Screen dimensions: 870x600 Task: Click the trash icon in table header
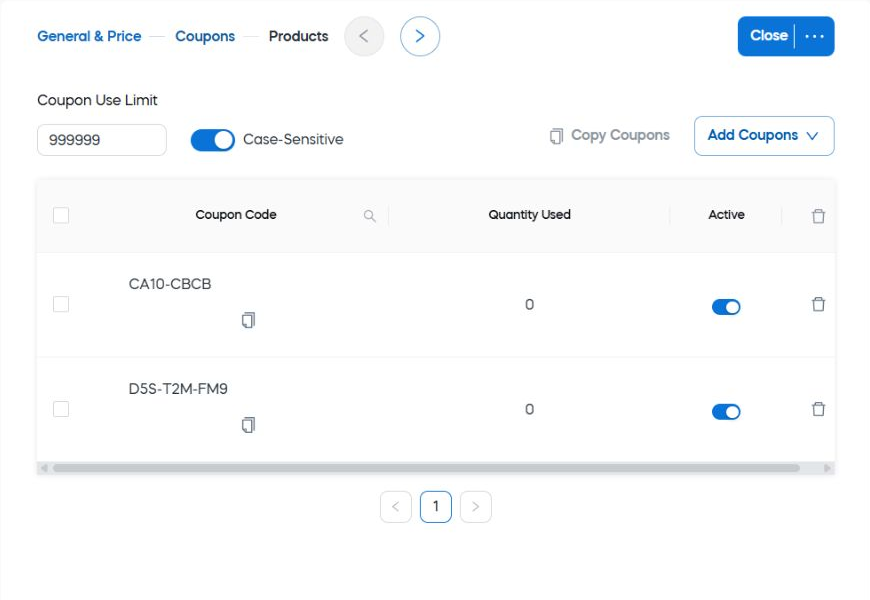[x=818, y=216]
